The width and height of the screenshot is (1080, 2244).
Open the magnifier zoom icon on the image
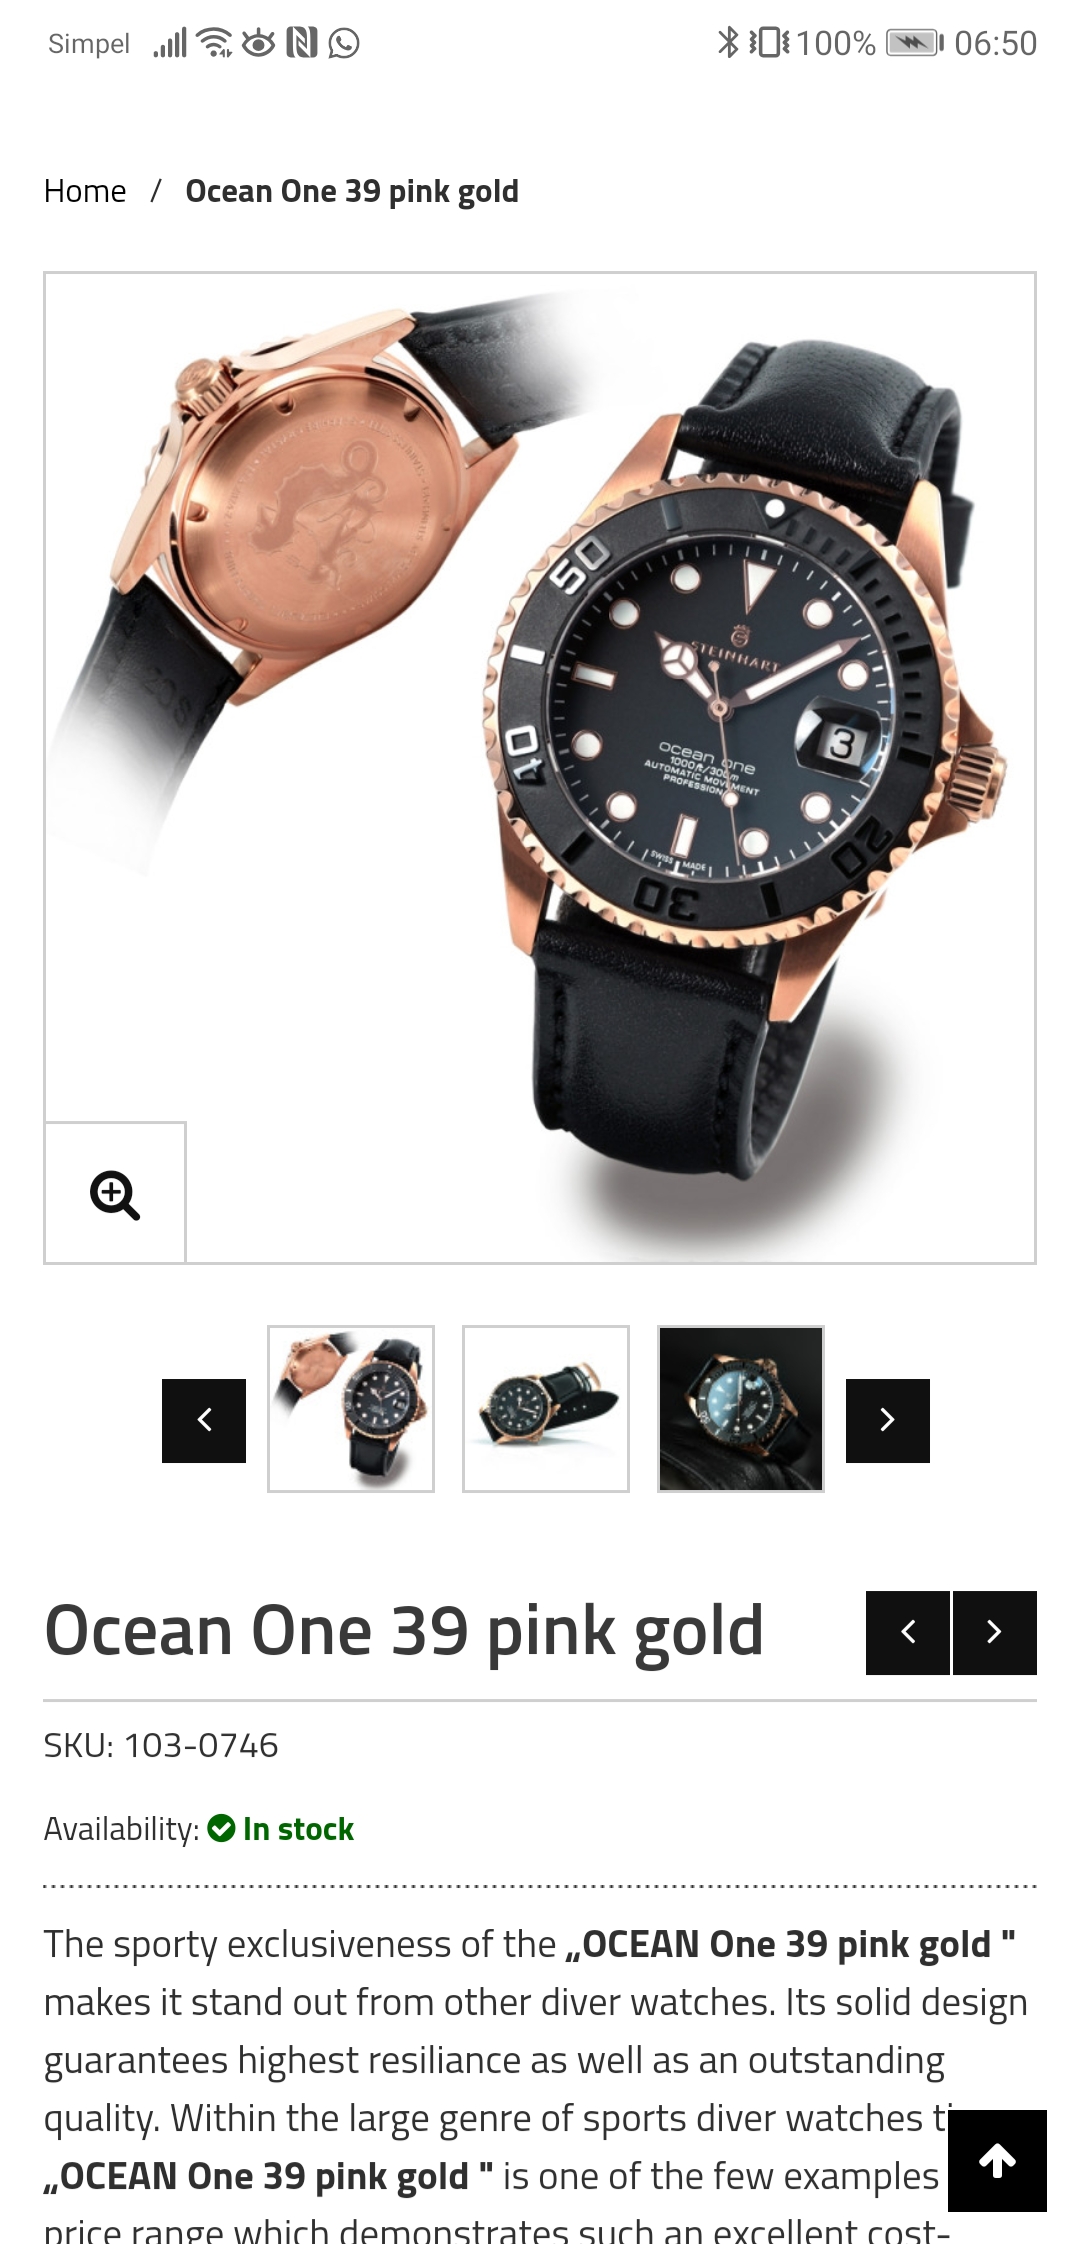[x=115, y=1194]
